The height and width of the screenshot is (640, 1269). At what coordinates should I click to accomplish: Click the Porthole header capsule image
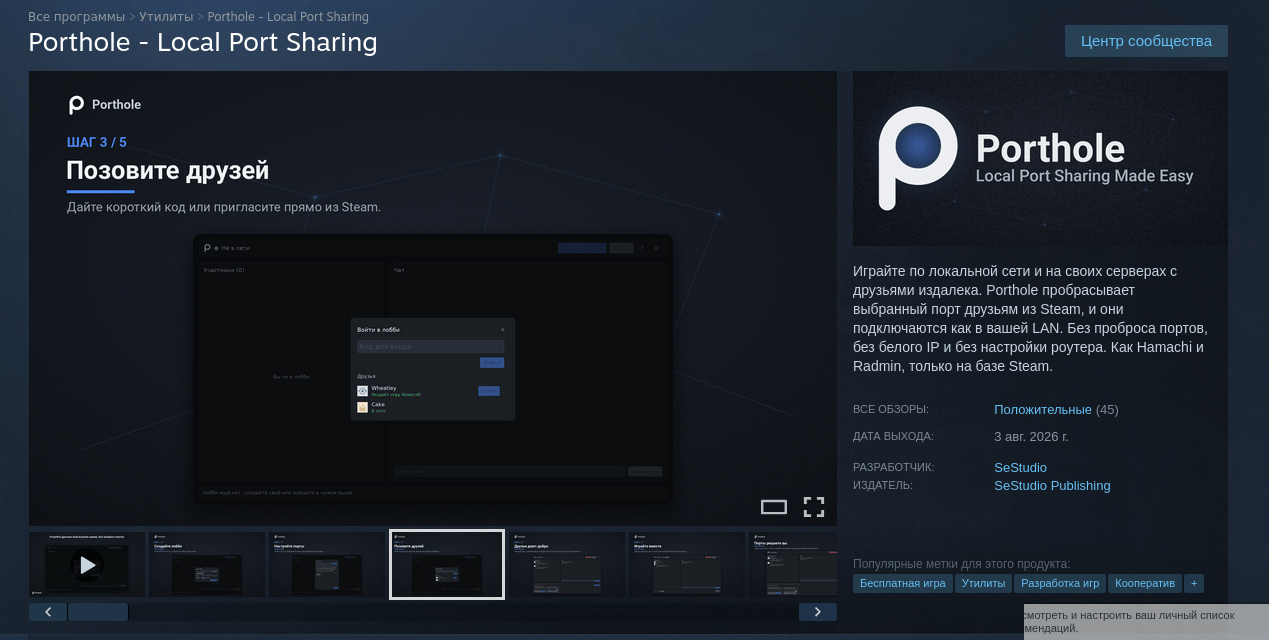click(1040, 158)
